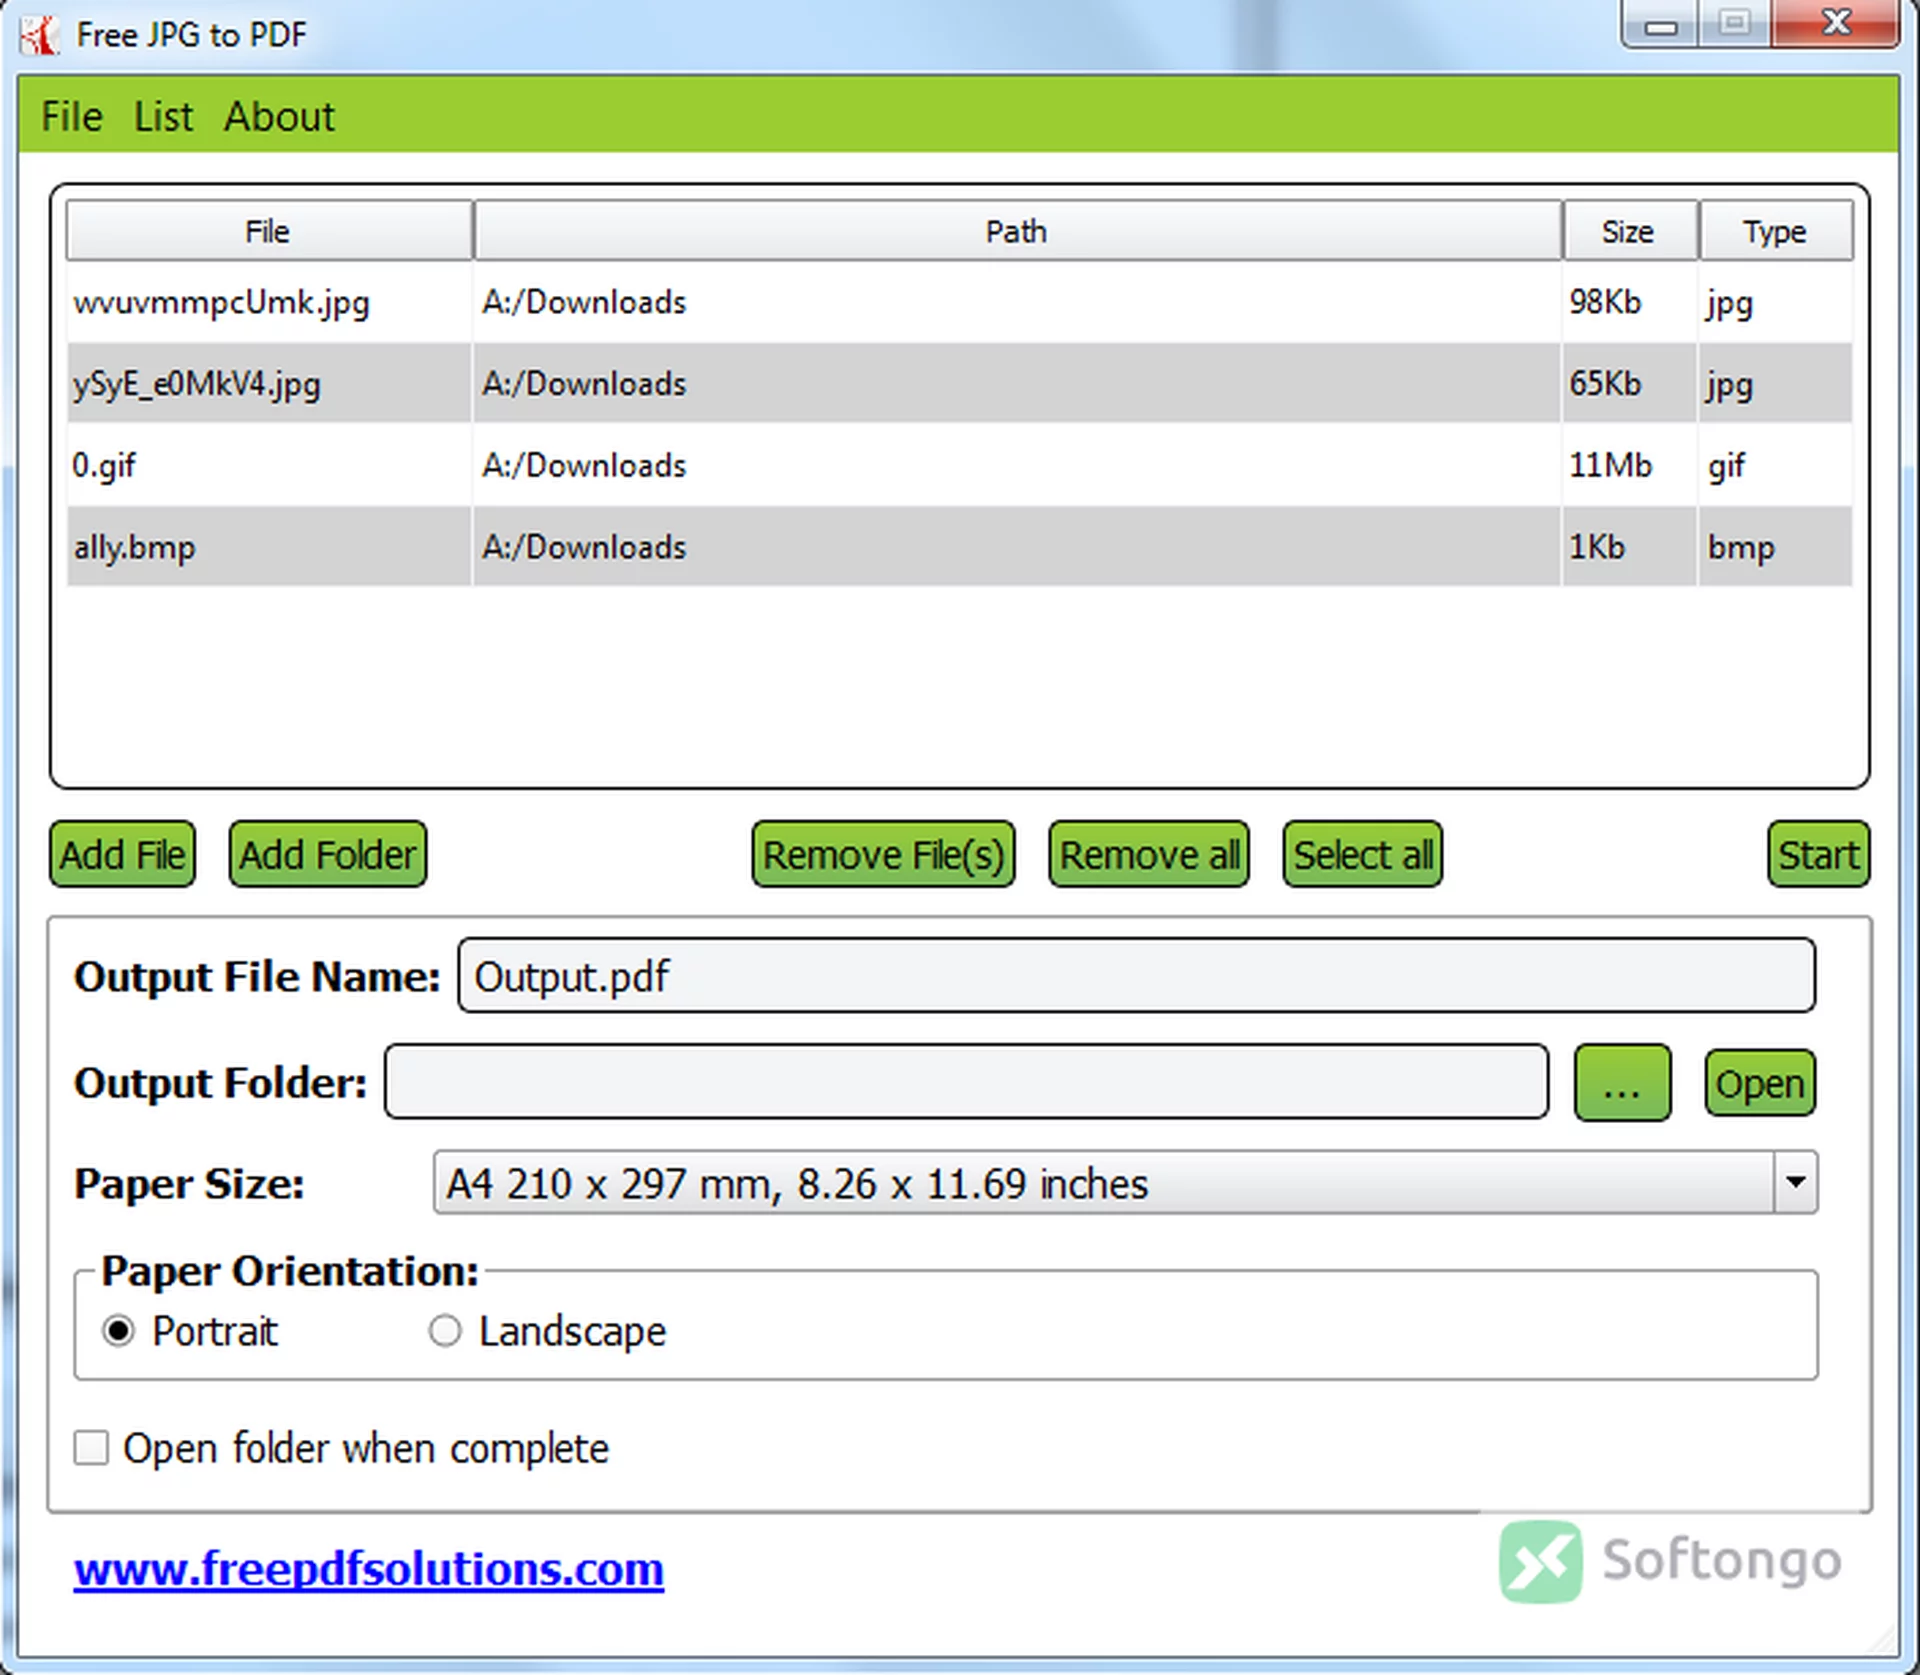This screenshot has width=1920, height=1675.
Task: Browse for output folder with the ... button
Action: (x=1622, y=1083)
